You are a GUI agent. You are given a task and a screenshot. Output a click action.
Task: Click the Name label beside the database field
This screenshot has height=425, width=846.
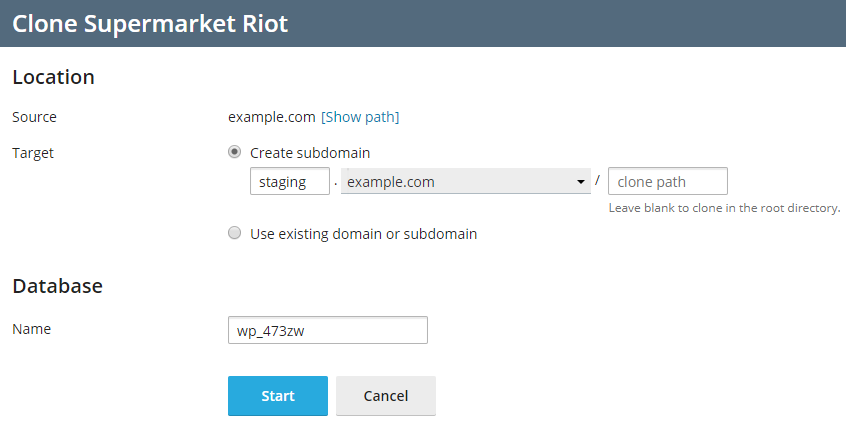[31, 329]
